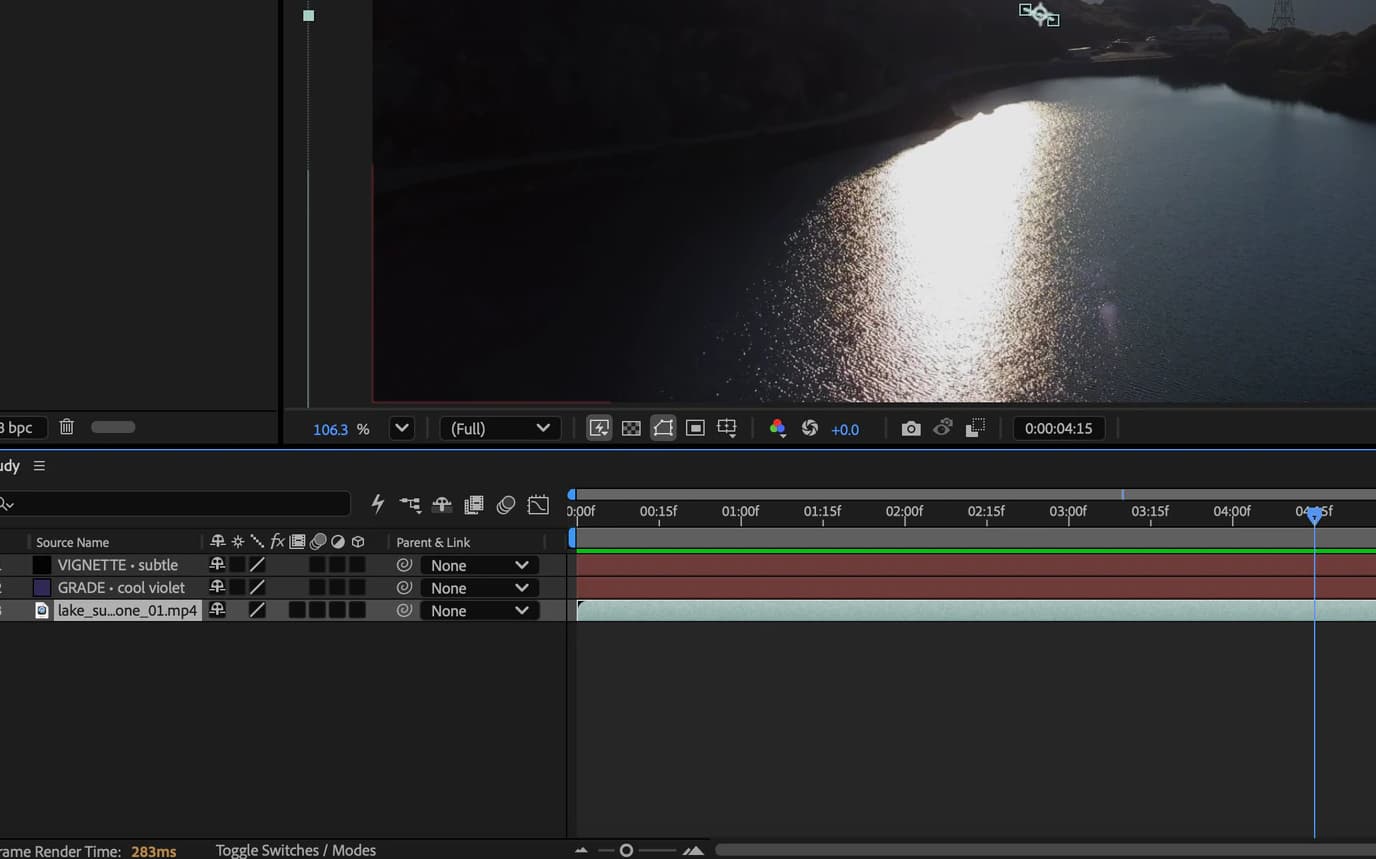Screen dimensions: 1376x859
Task: Click the bpc color depth button
Action: coord(17,427)
